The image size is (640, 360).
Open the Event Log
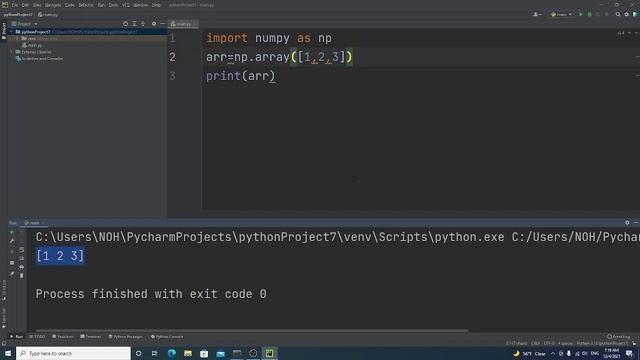(618, 337)
